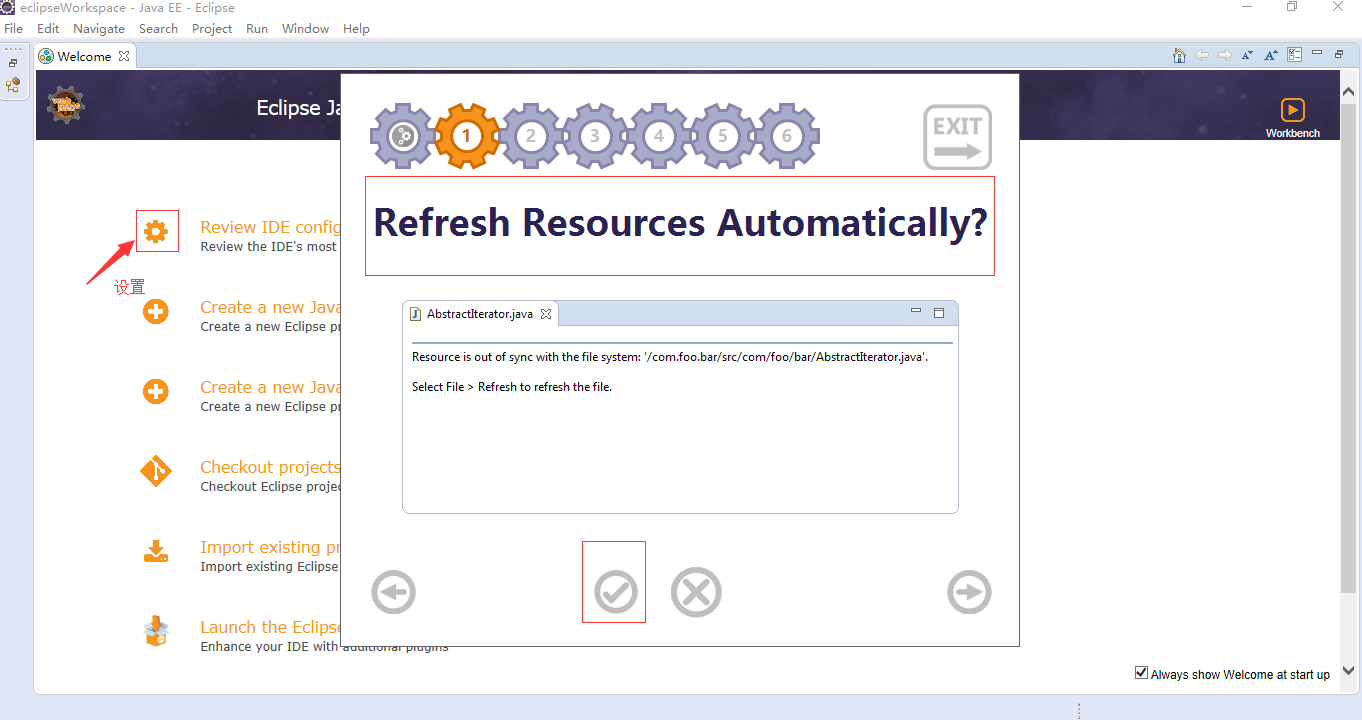
Task: Go to the next question arrow
Action: (969, 592)
